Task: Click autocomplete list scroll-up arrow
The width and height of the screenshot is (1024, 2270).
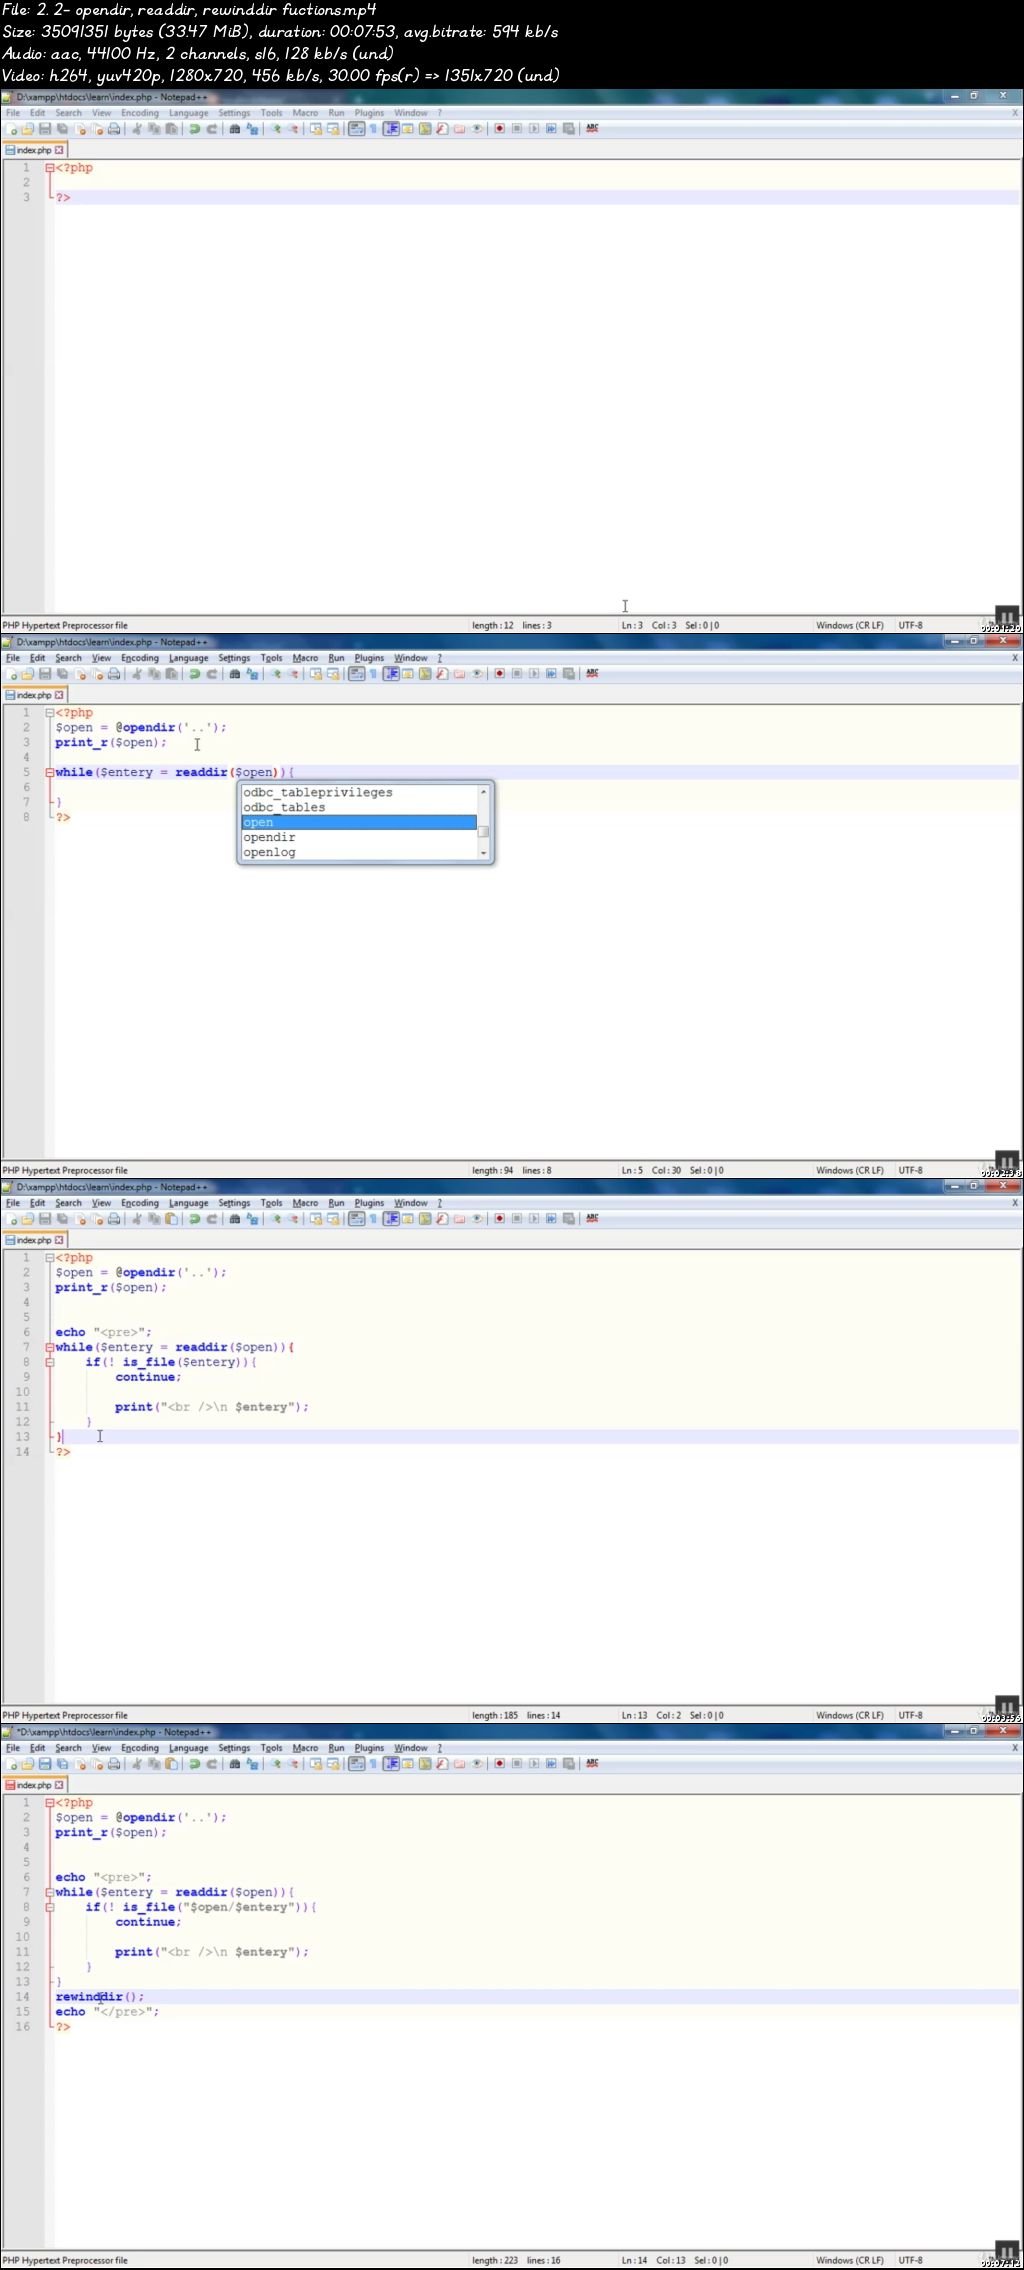Action: (x=484, y=792)
